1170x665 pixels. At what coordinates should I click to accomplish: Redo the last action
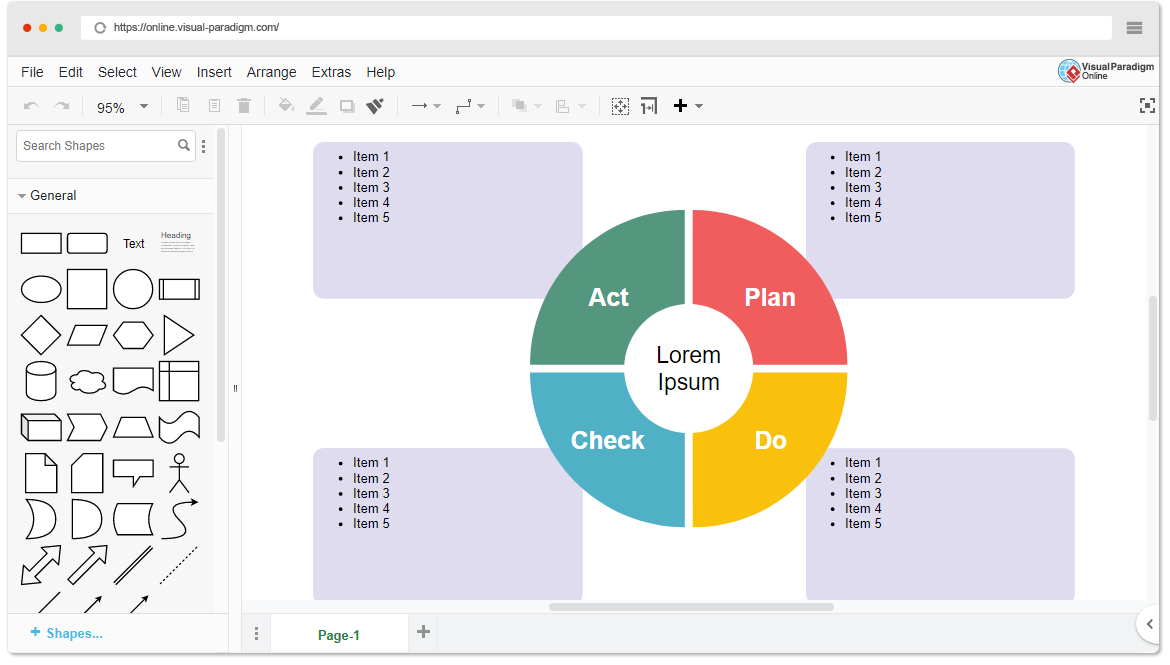[62, 106]
